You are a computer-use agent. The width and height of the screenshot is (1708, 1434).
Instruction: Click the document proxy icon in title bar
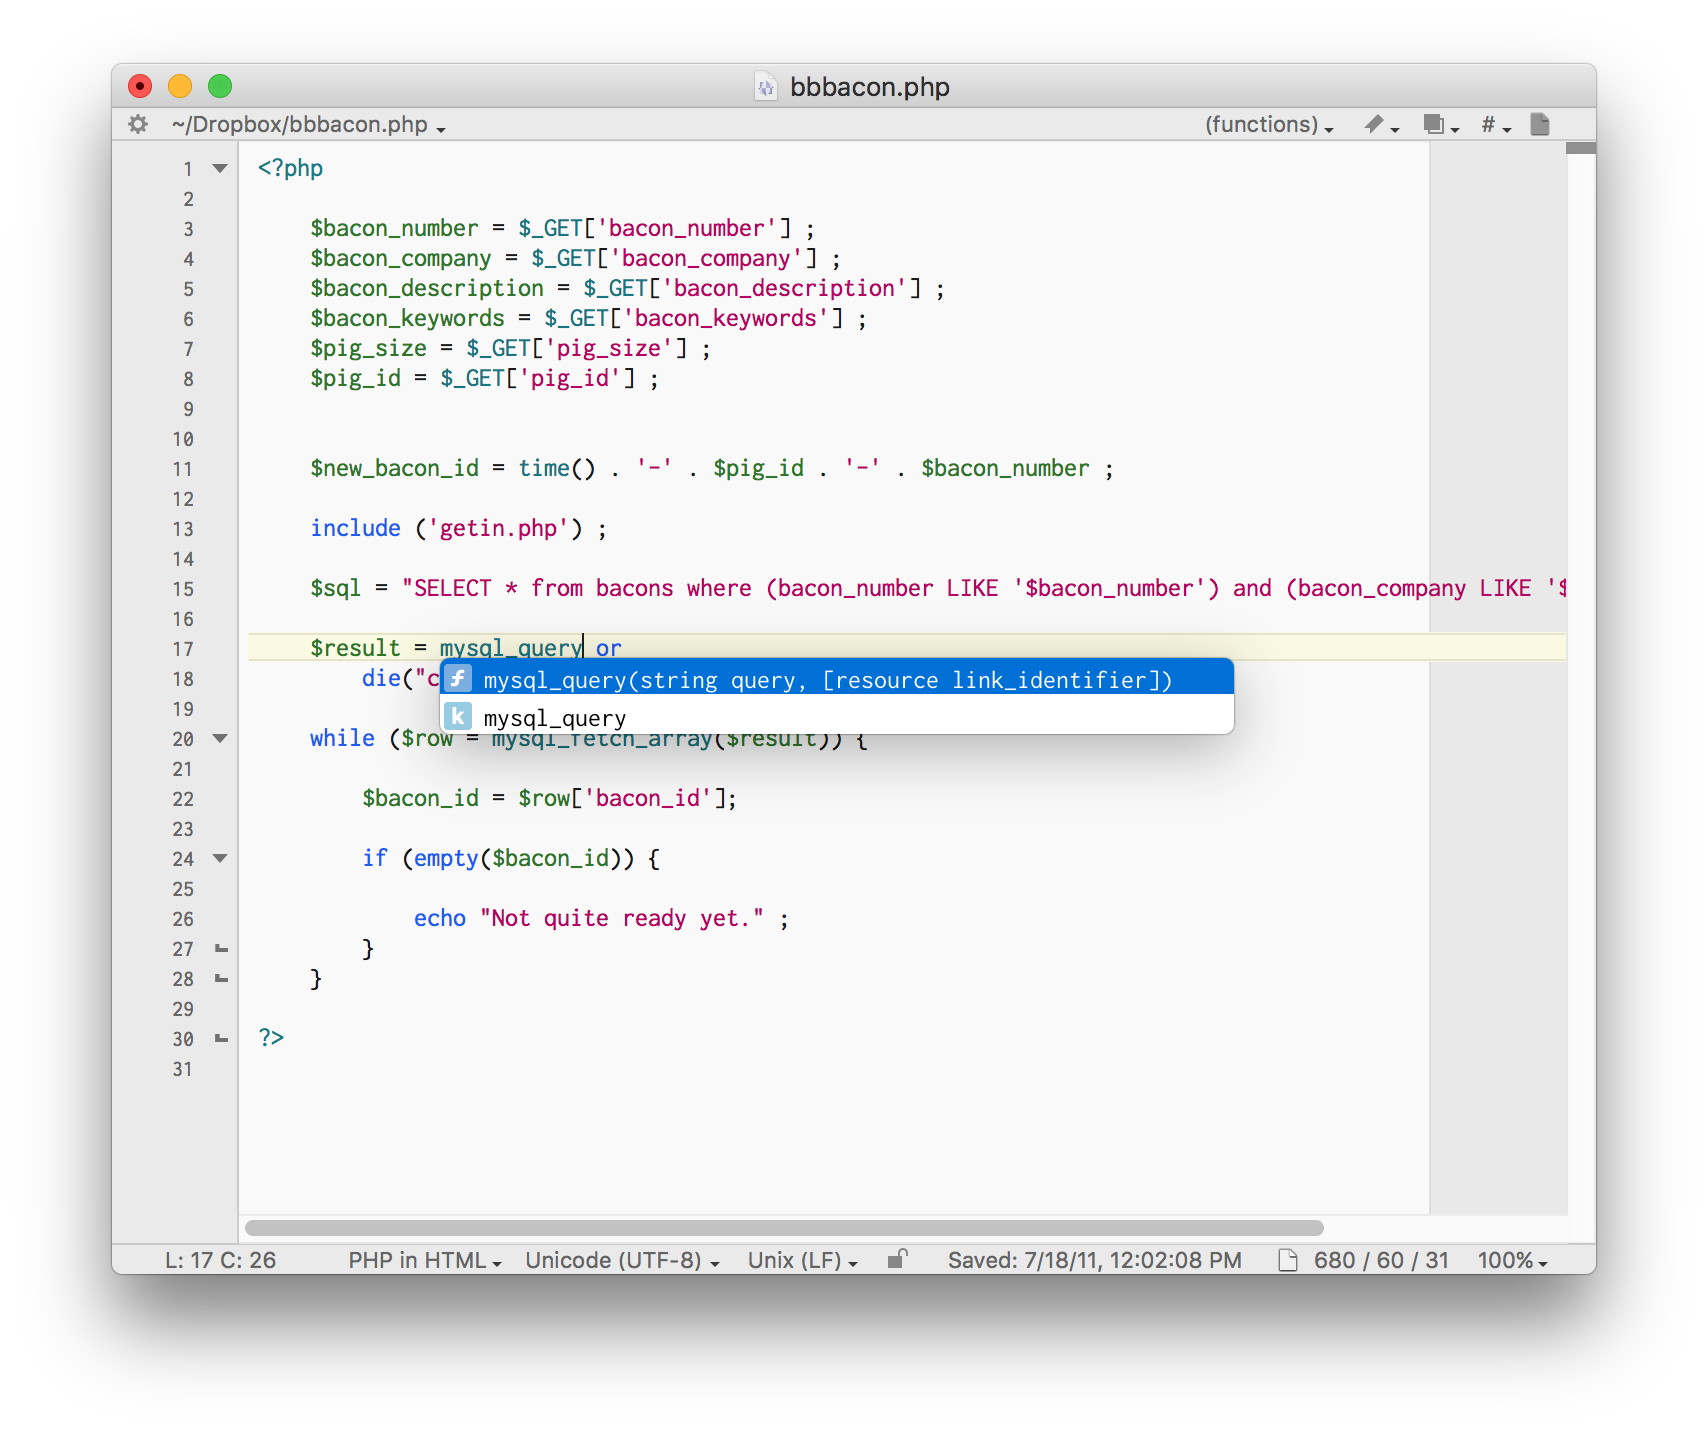(x=765, y=87)
